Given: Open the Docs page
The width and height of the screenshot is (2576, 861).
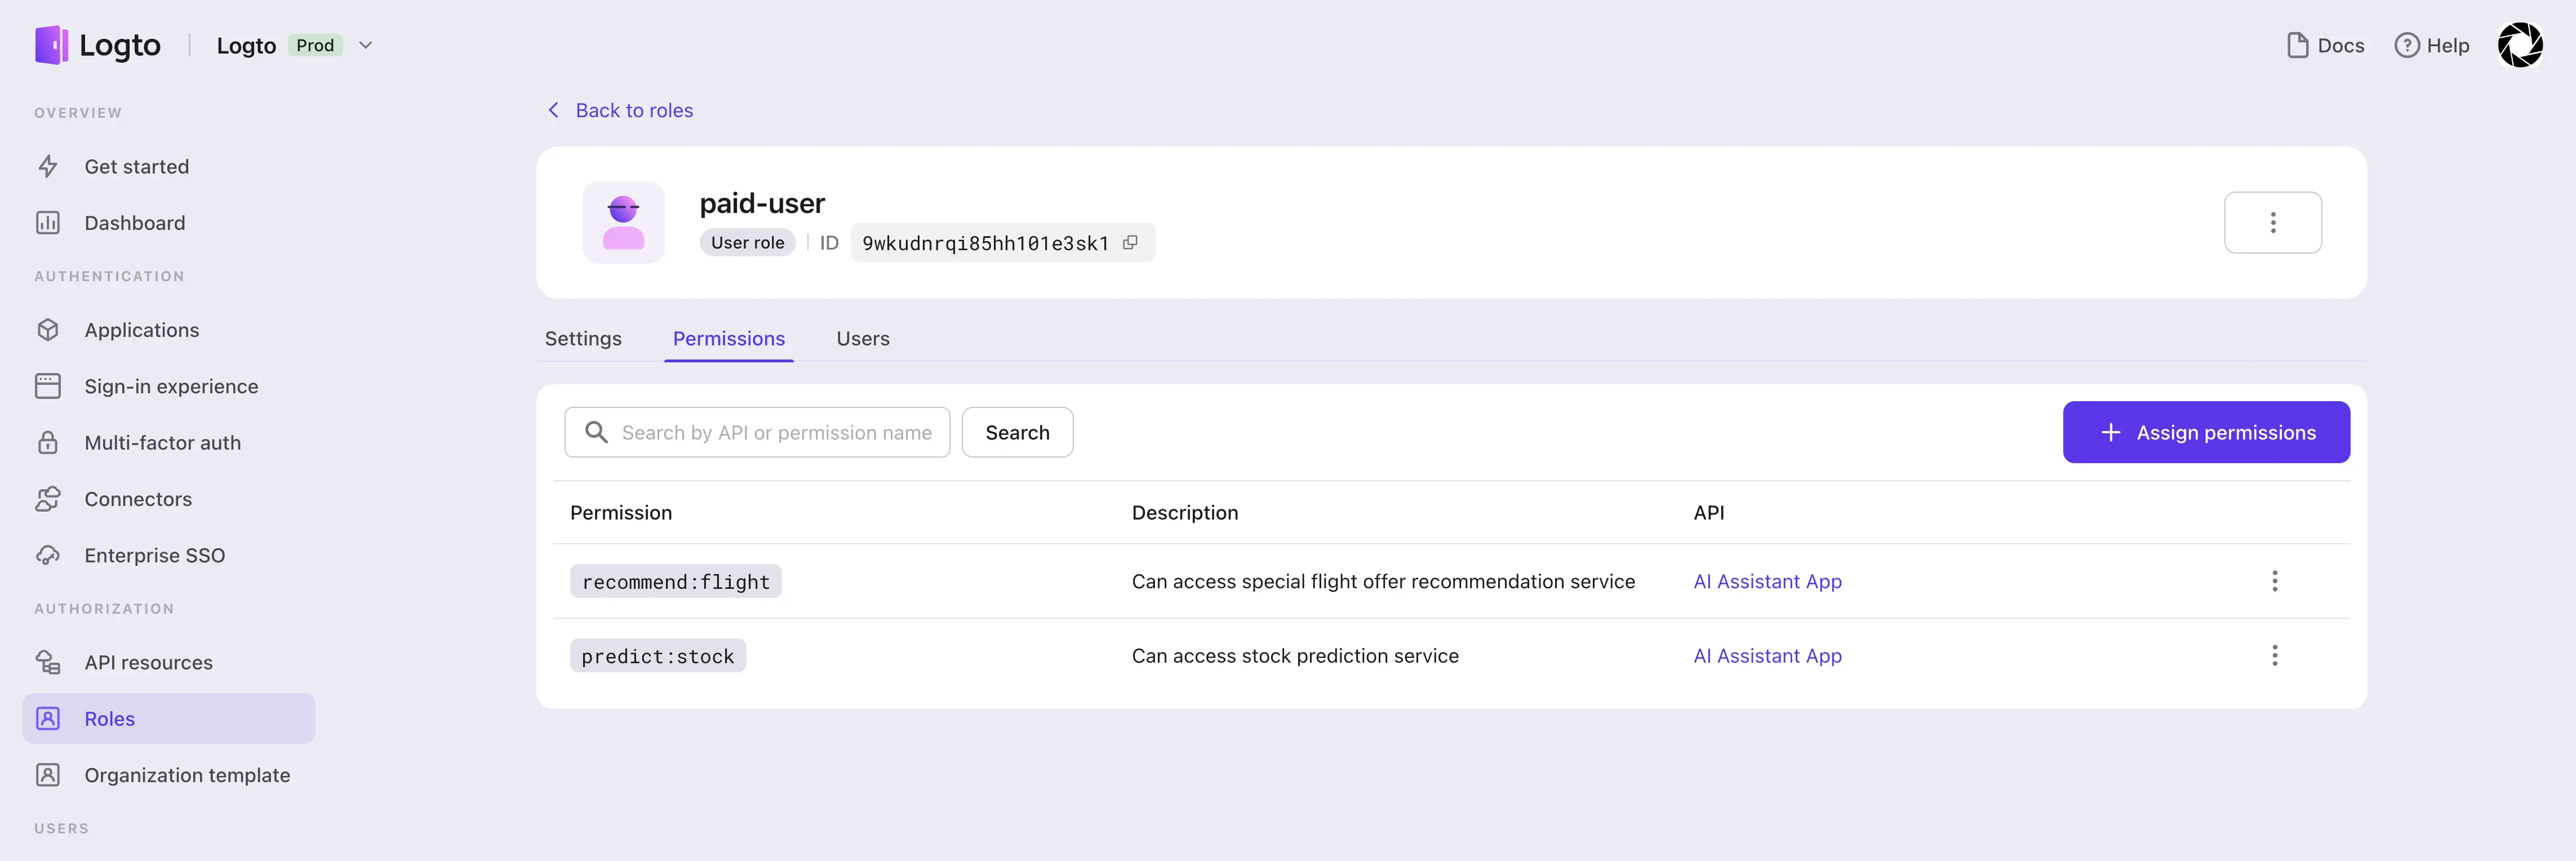Looking at the screenshot, I should point(2325,45).
